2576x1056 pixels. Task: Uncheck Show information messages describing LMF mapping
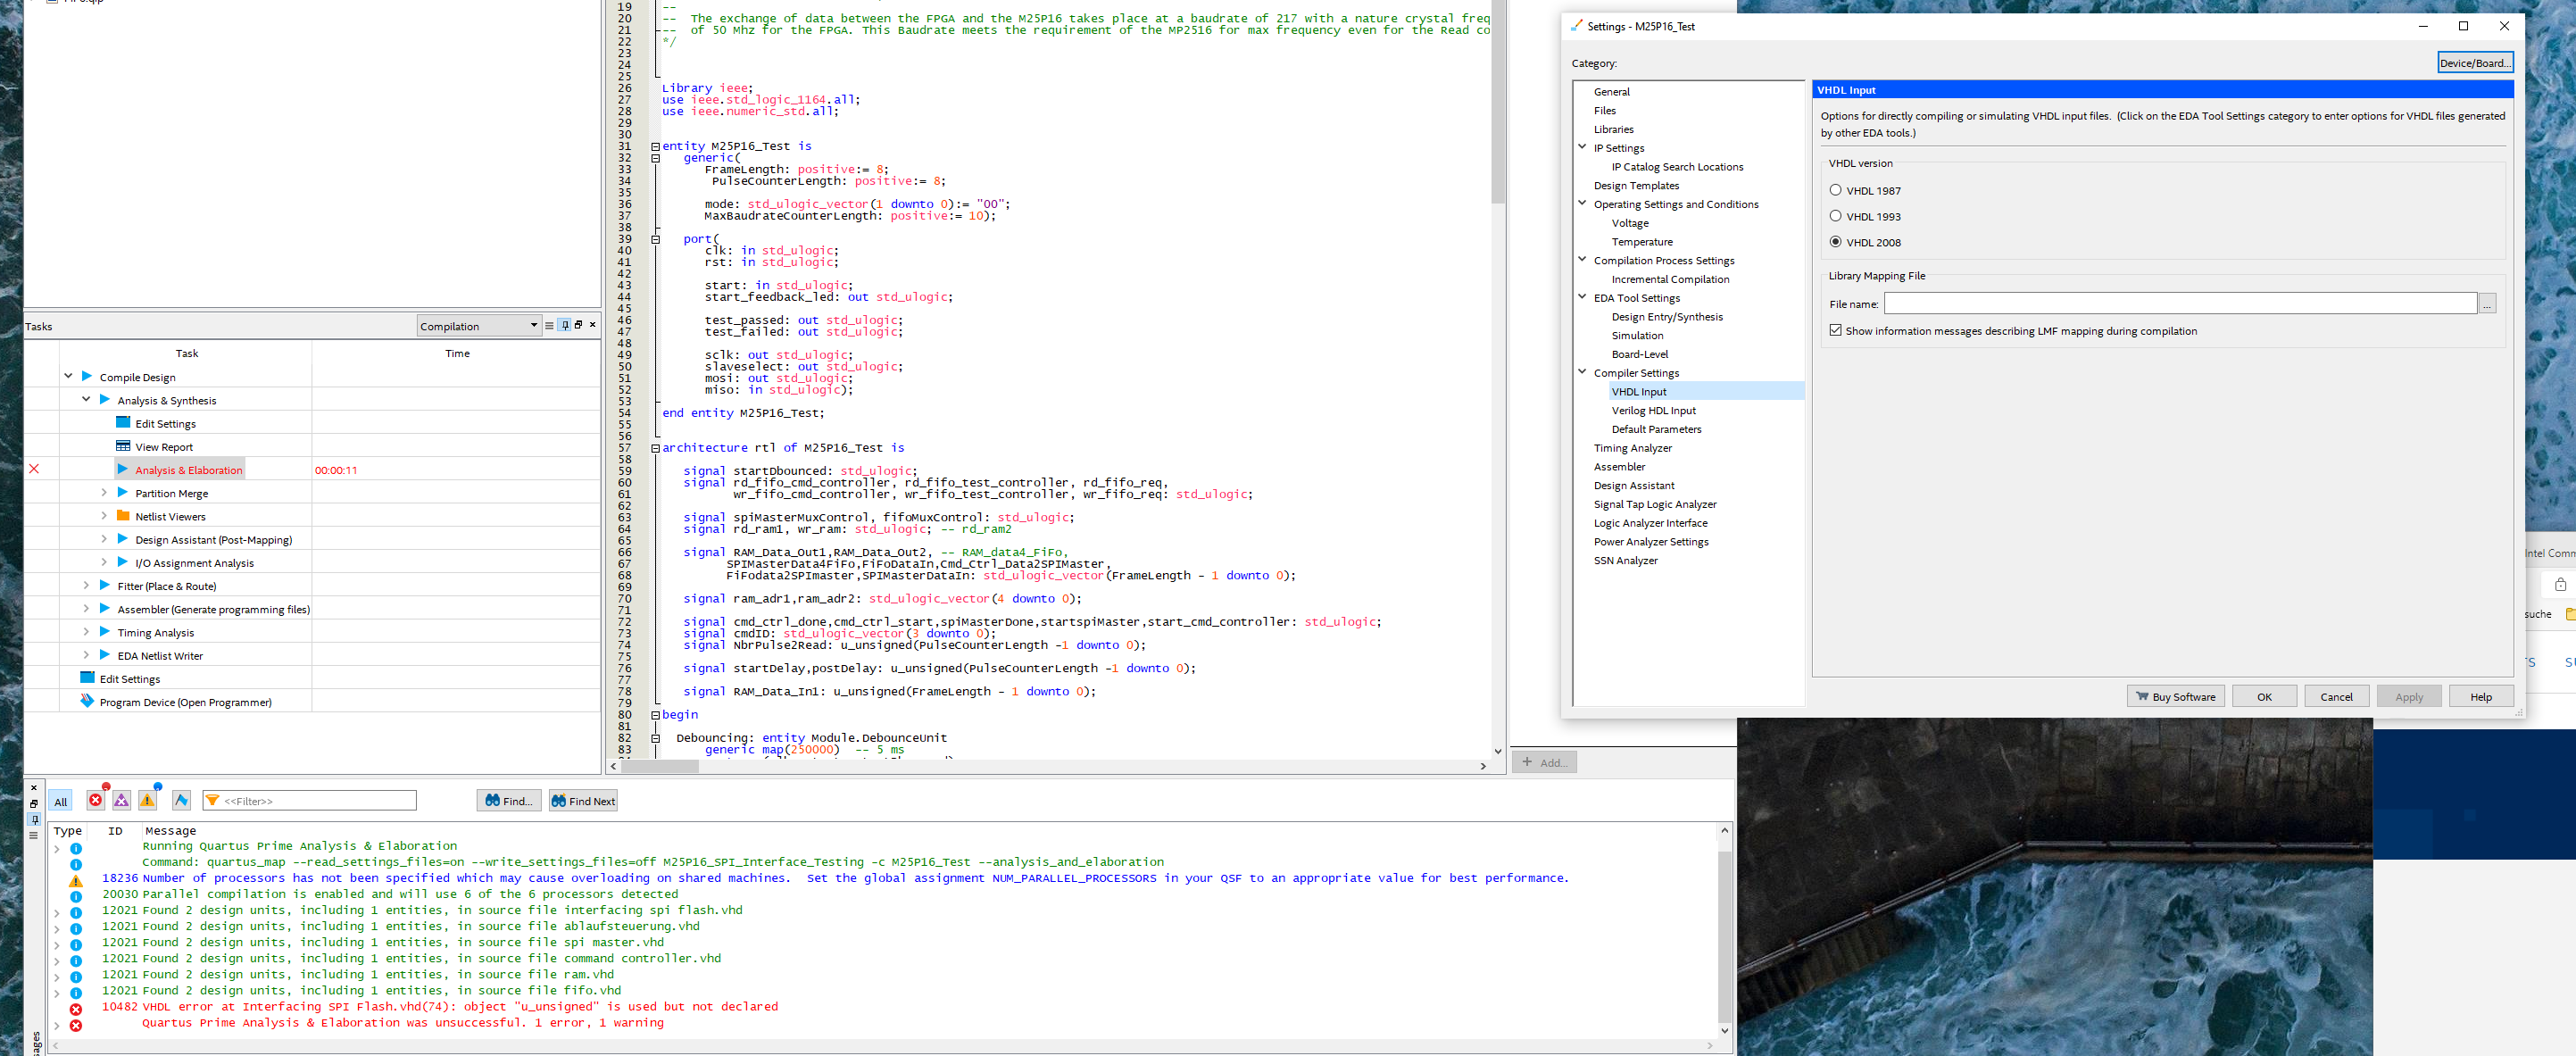pyautogui.click(x=1836, y=330)
